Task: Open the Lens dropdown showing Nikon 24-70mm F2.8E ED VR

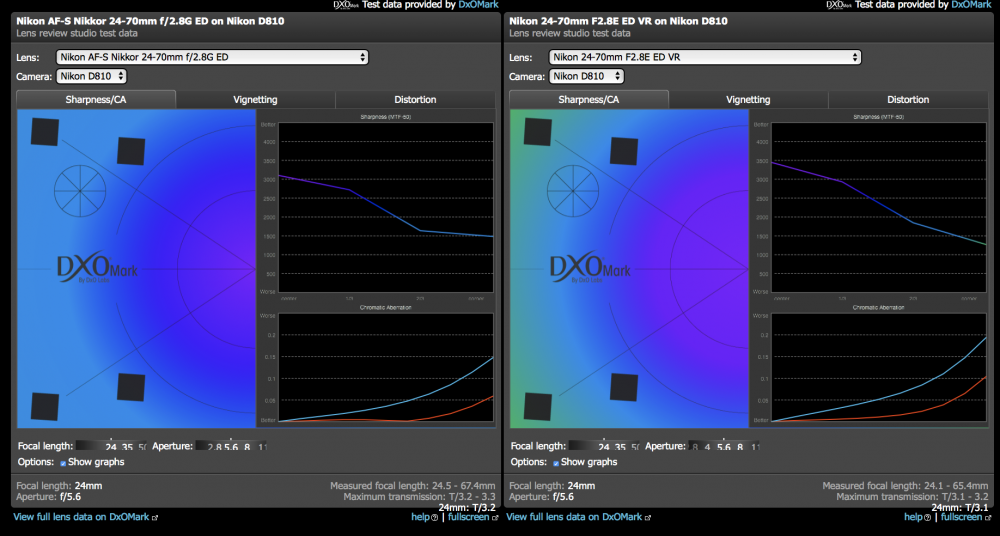Action: point(705,57)
